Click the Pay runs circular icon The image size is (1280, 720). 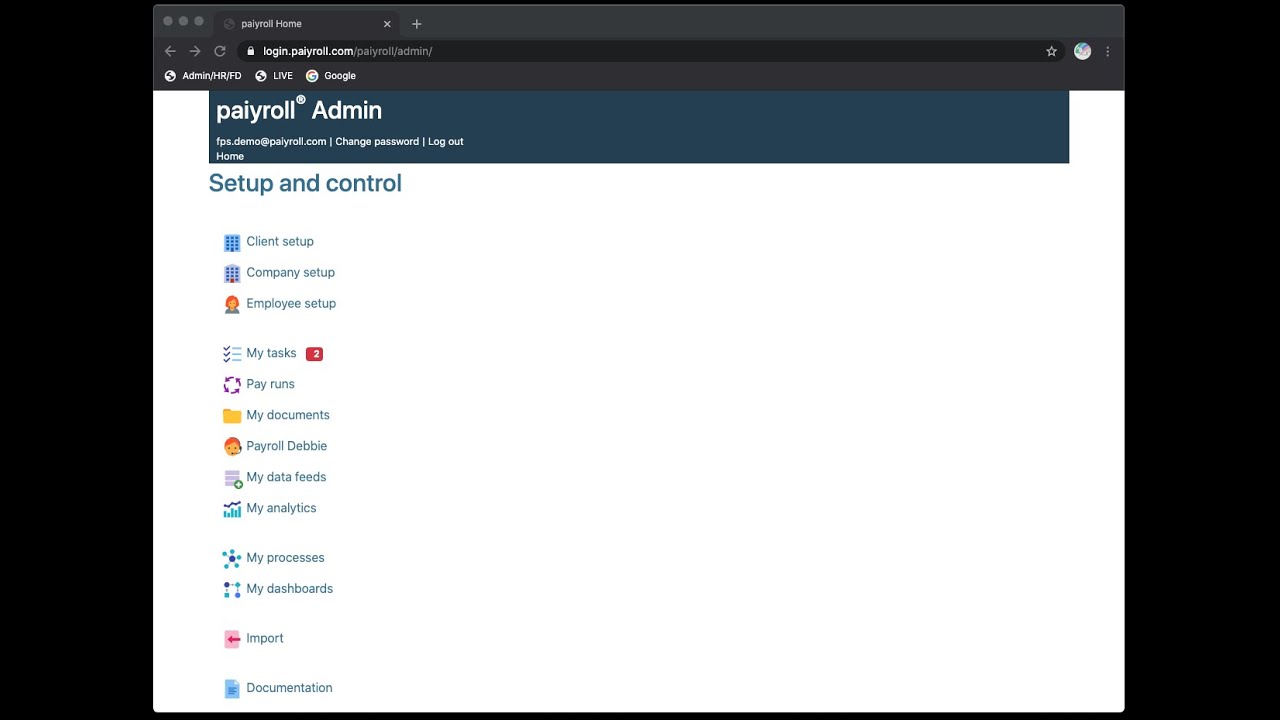click(232, 385)
